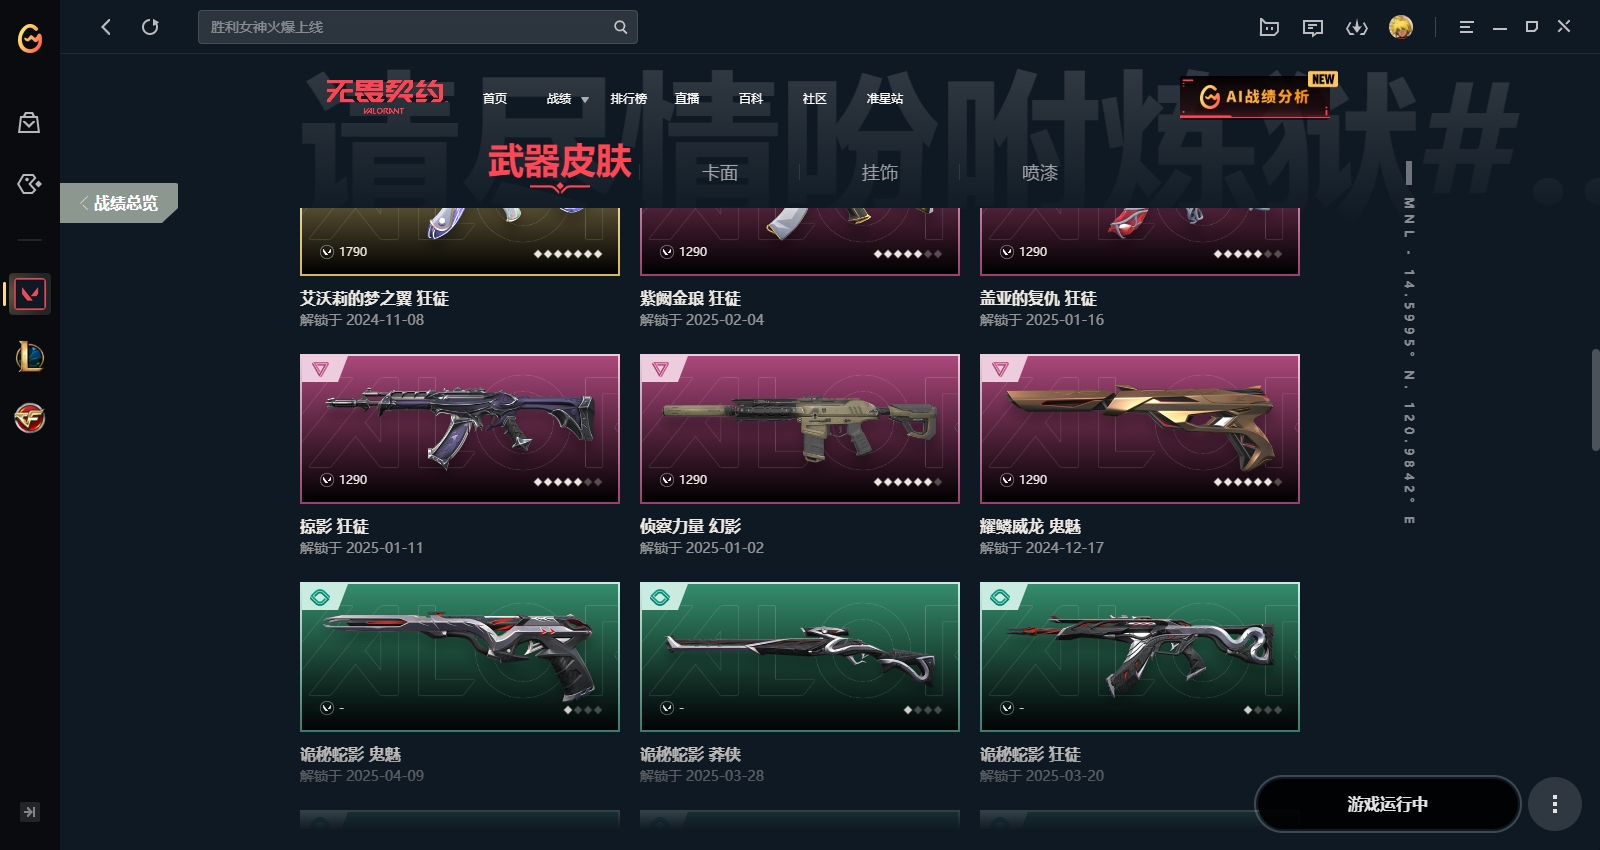Open the Valorant game icon in sidebar
1600x850 pixels.
(30, 294)
